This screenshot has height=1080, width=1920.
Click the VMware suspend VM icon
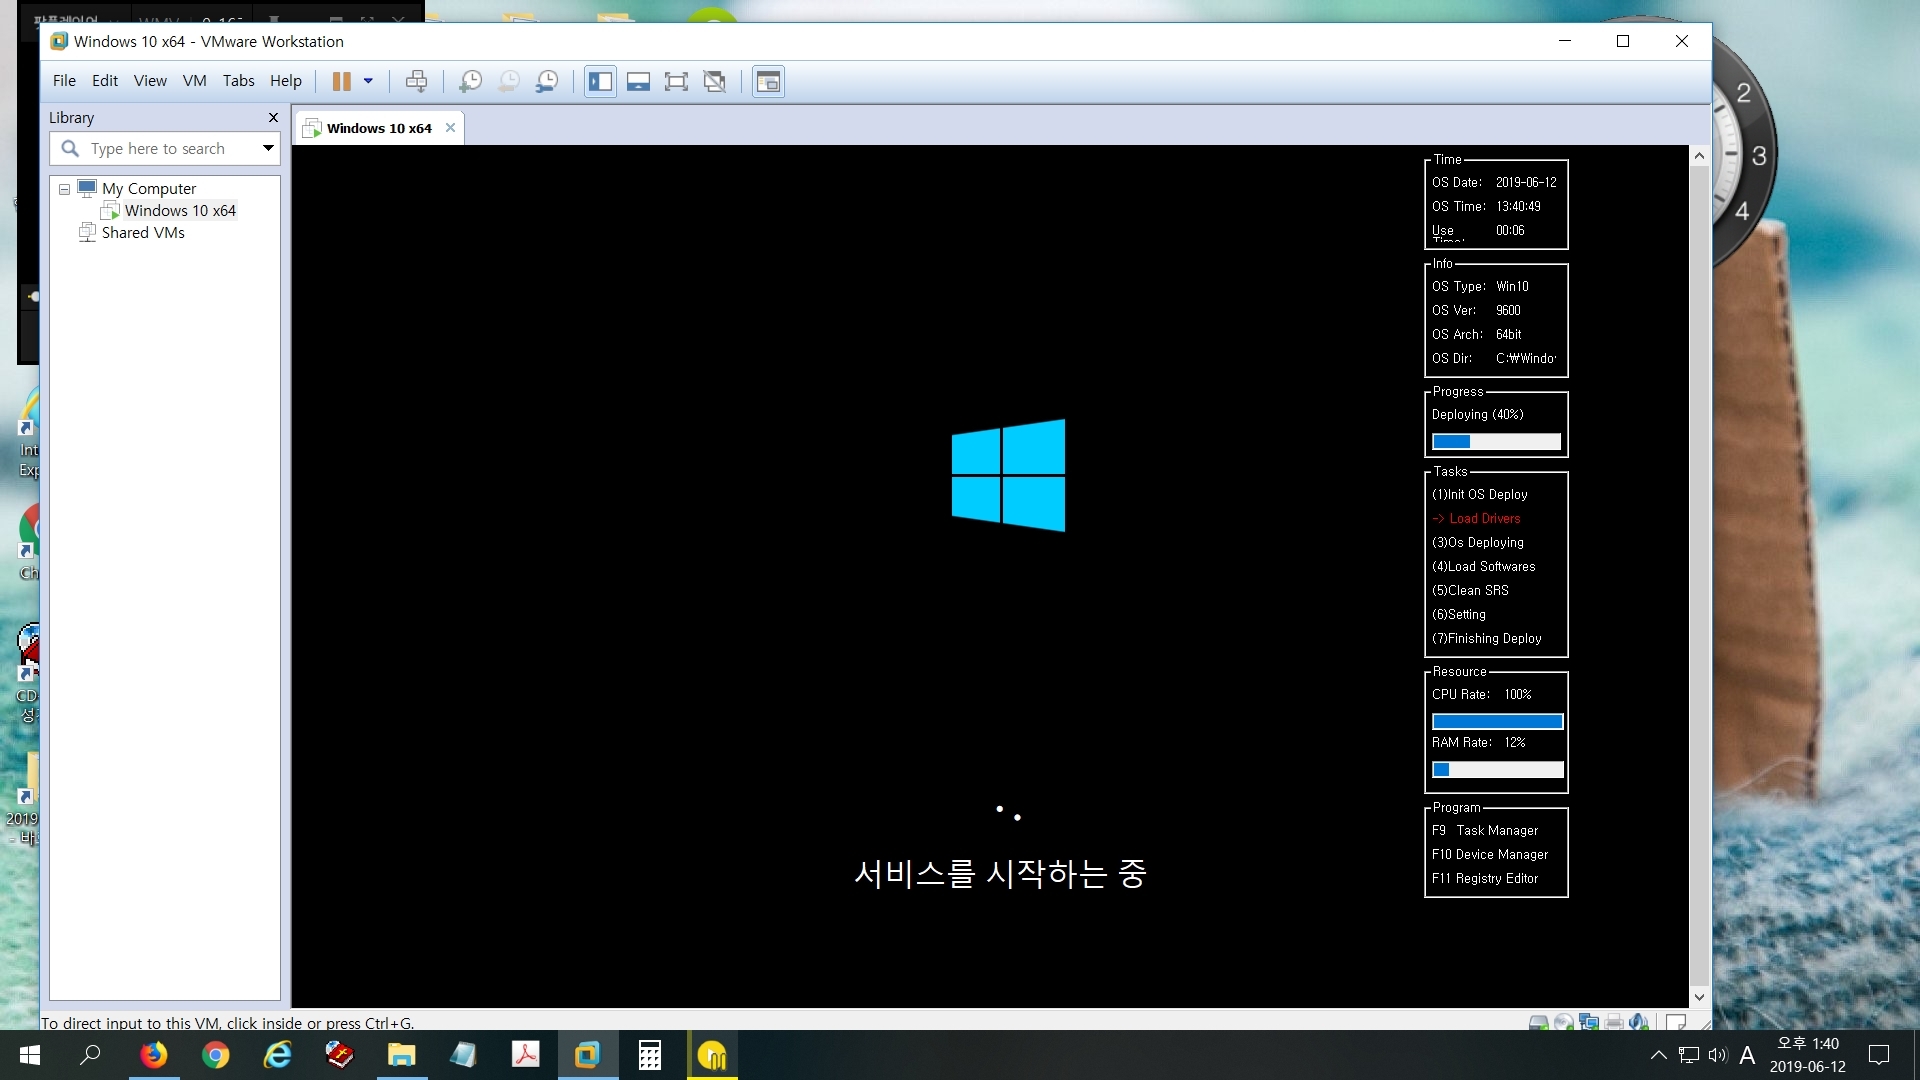[x=340, y=82]
